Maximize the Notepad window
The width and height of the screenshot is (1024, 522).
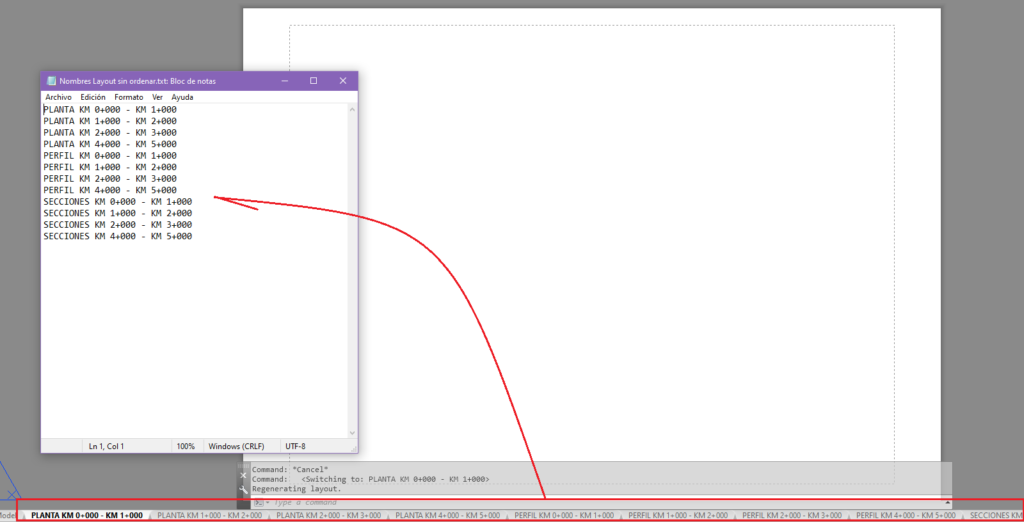(313, 81)
